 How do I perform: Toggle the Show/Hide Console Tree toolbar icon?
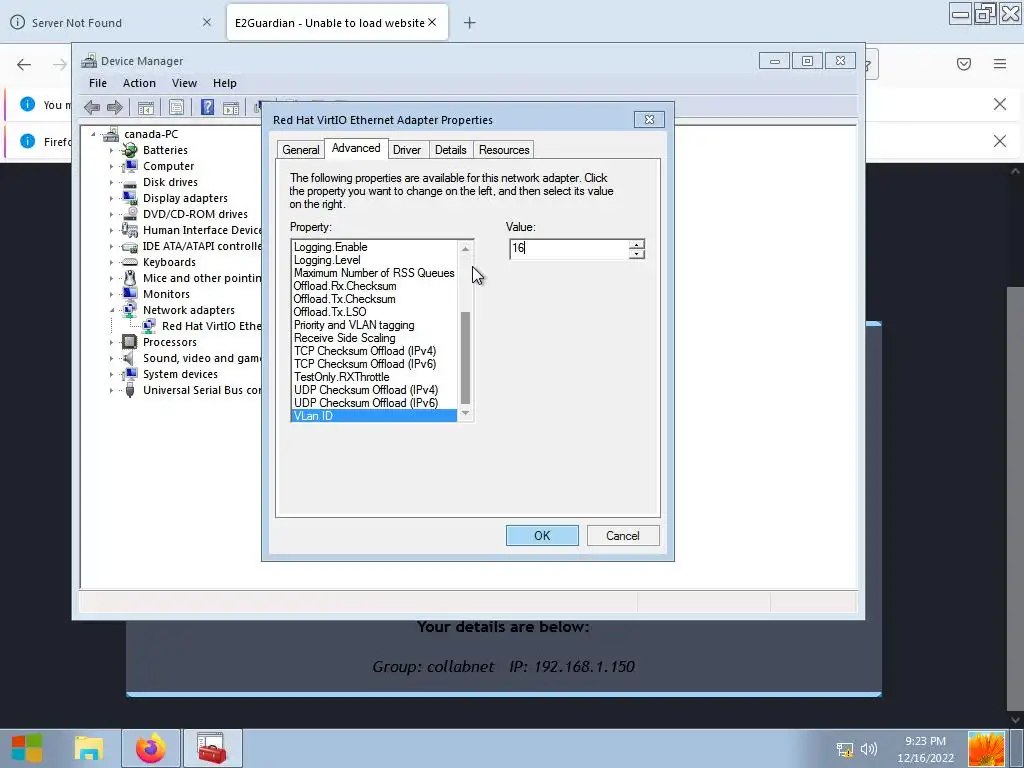pos(146,107)
